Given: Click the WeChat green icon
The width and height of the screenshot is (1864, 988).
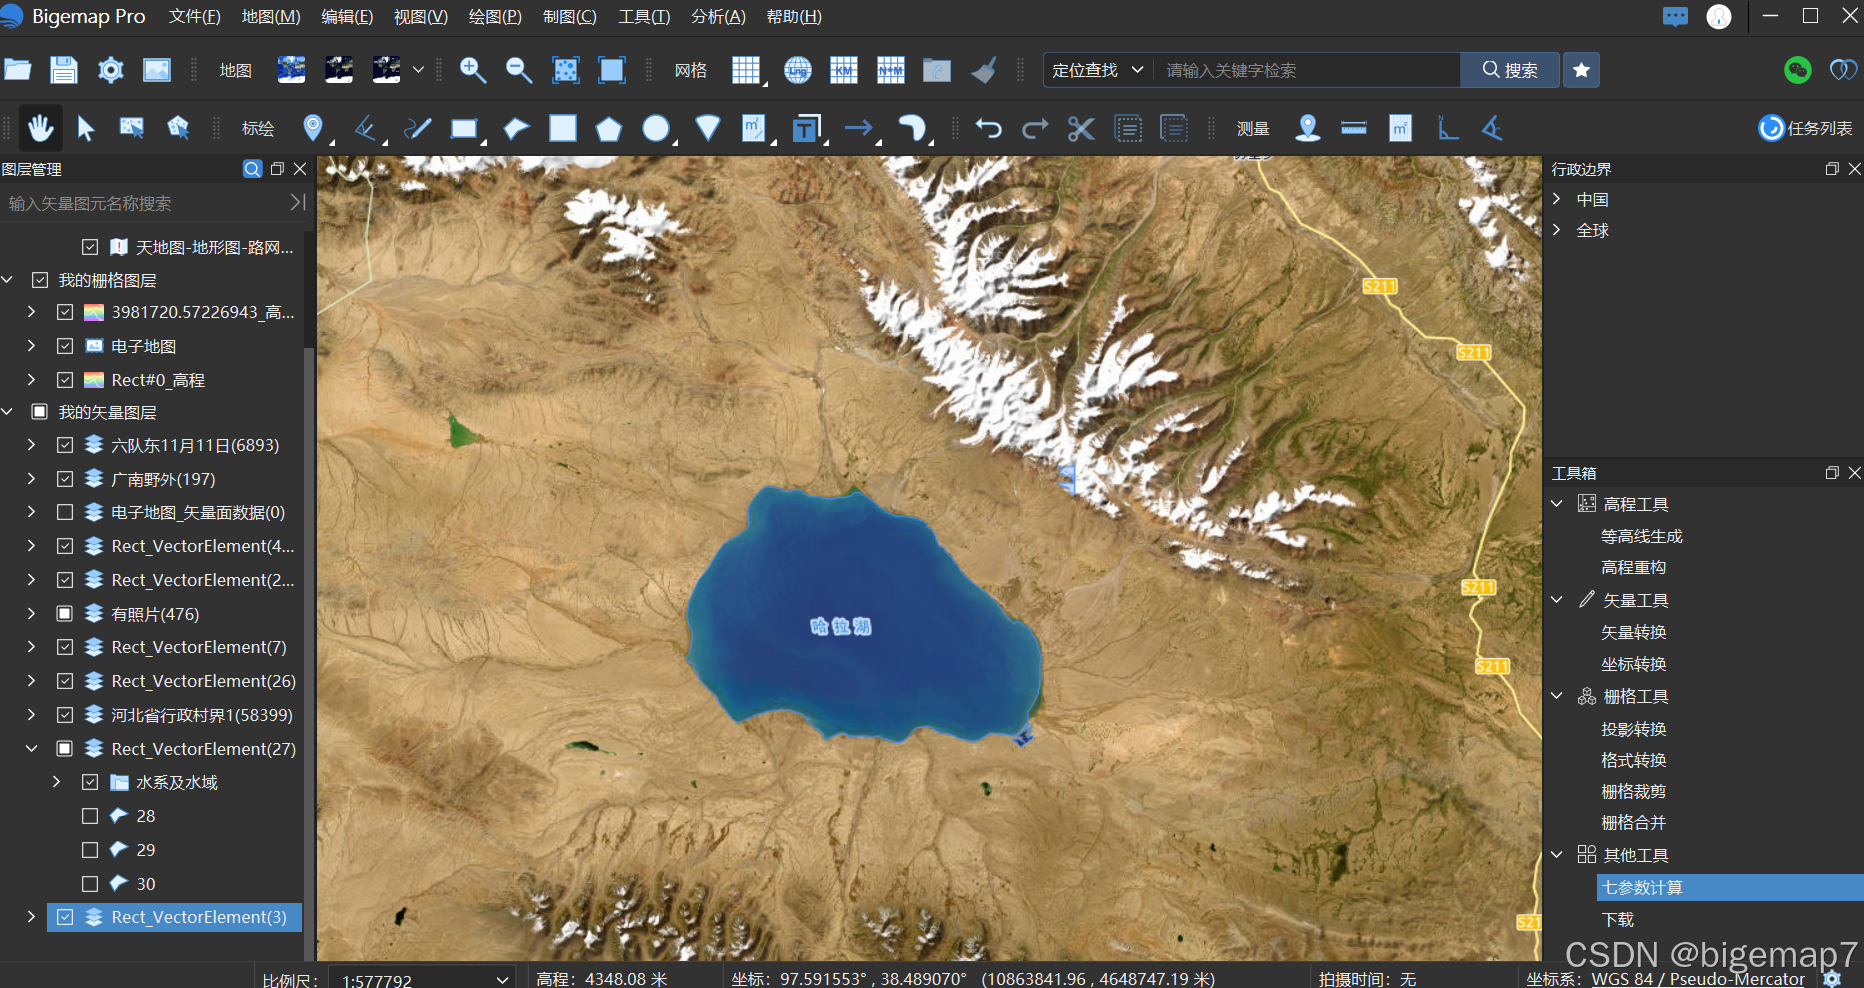Looking at the screenshot, I should pyautogui.click(x=1797, y=70).
